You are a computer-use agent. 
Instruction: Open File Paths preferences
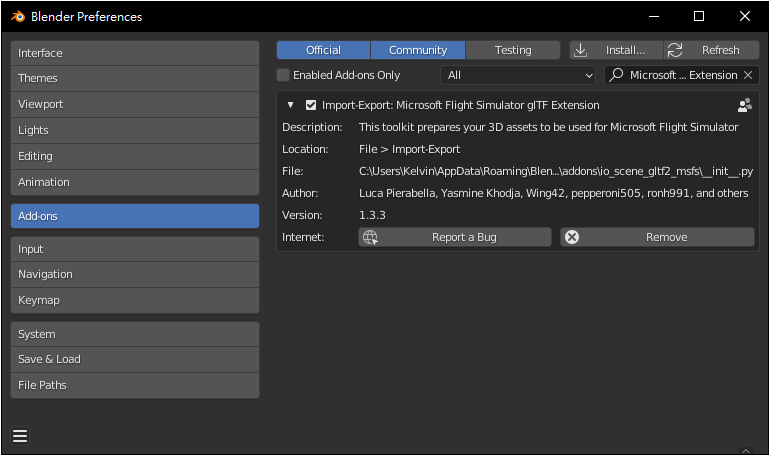[135, 385]
